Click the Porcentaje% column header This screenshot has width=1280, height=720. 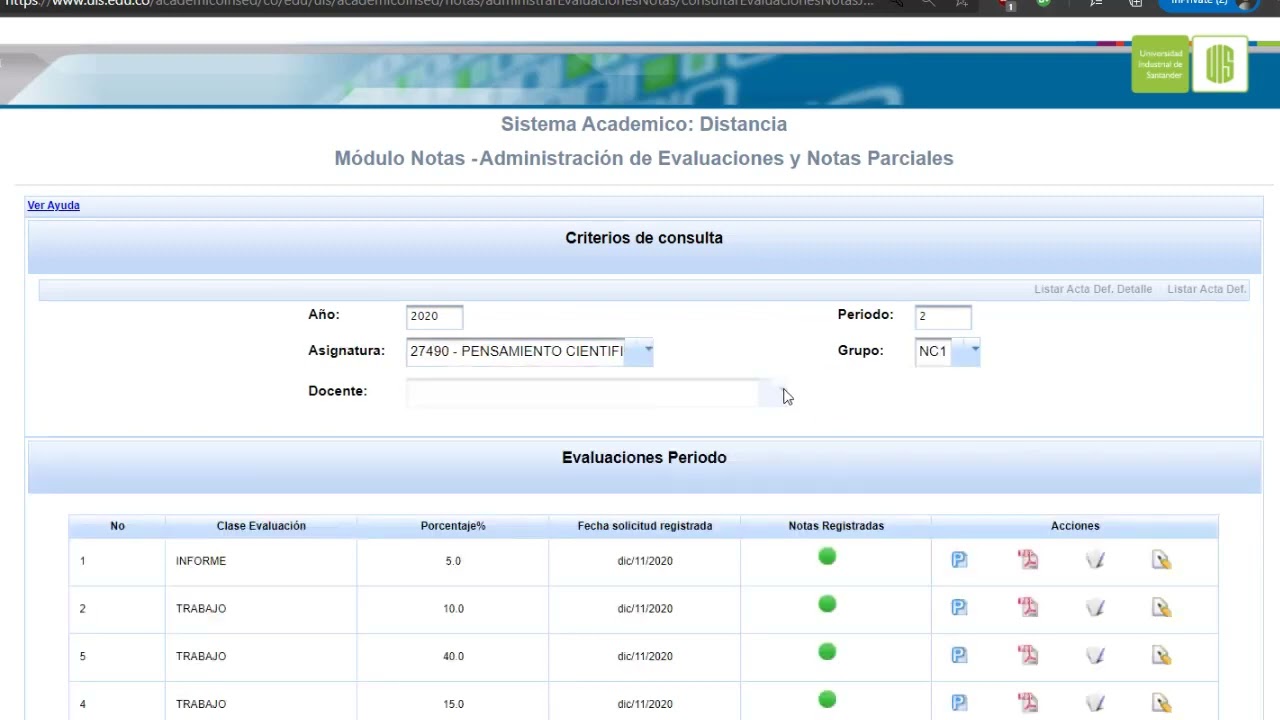(453, 526)
